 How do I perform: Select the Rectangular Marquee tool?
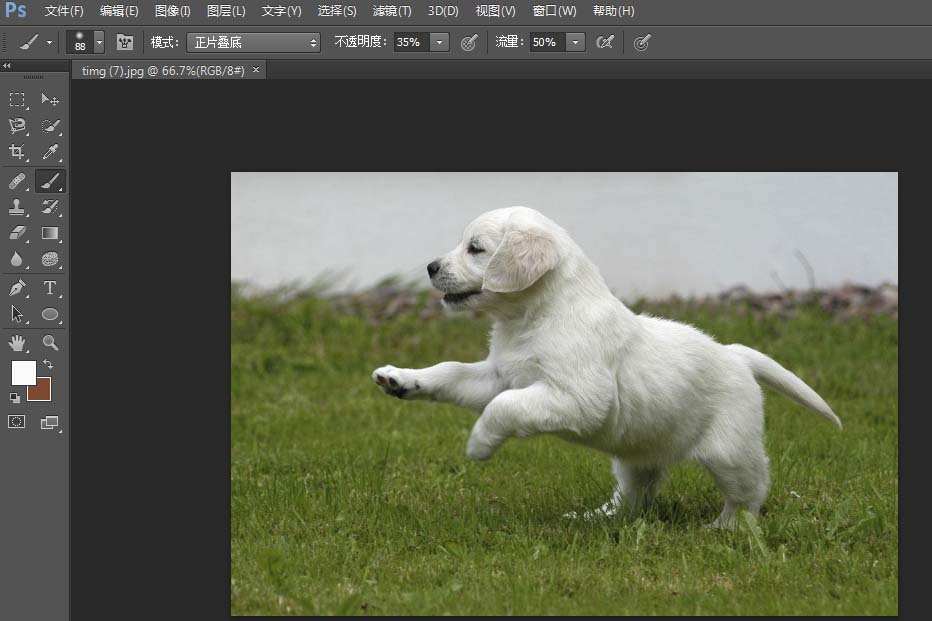tap(16, 100)
